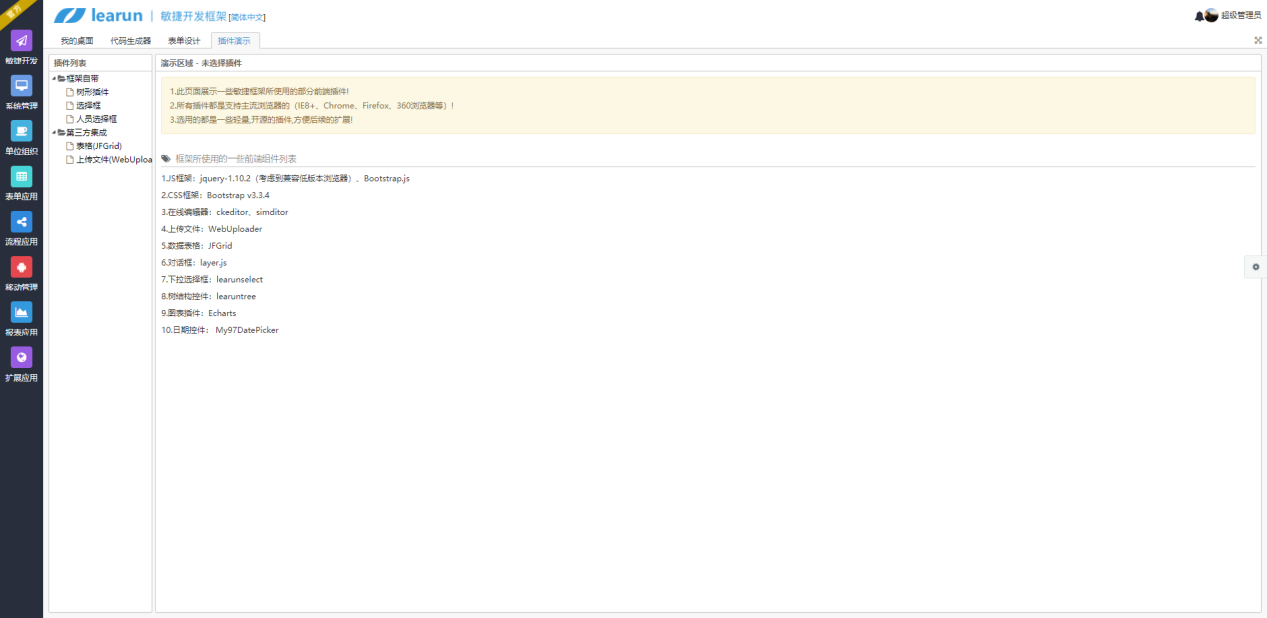Collapse the 框架自带 tree folder
Viewport: 1267px width, 618px height.
[54, 78]
